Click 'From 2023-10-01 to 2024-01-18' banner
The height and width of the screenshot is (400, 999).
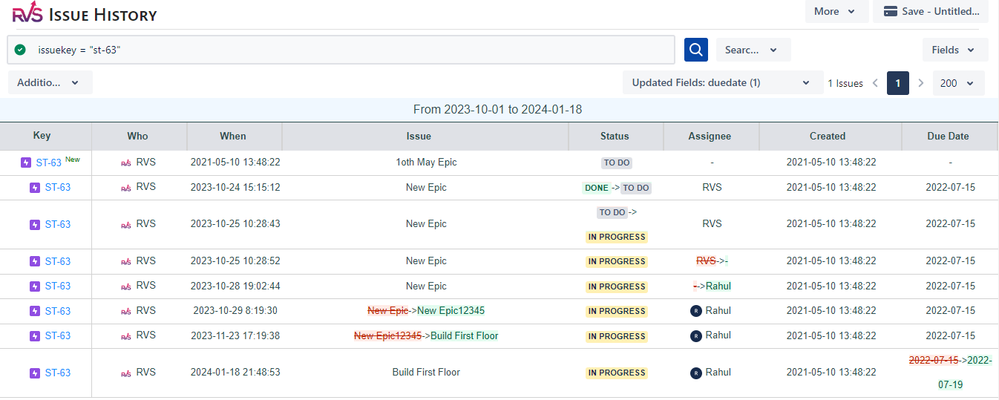[x=498, y=110]
